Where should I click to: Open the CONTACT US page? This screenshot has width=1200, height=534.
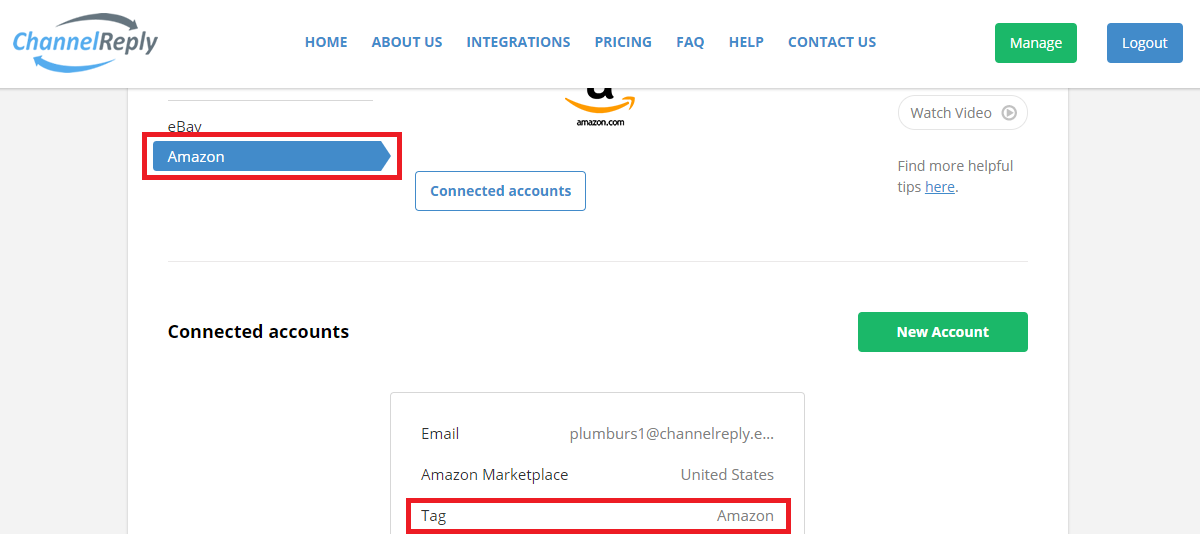832,42
